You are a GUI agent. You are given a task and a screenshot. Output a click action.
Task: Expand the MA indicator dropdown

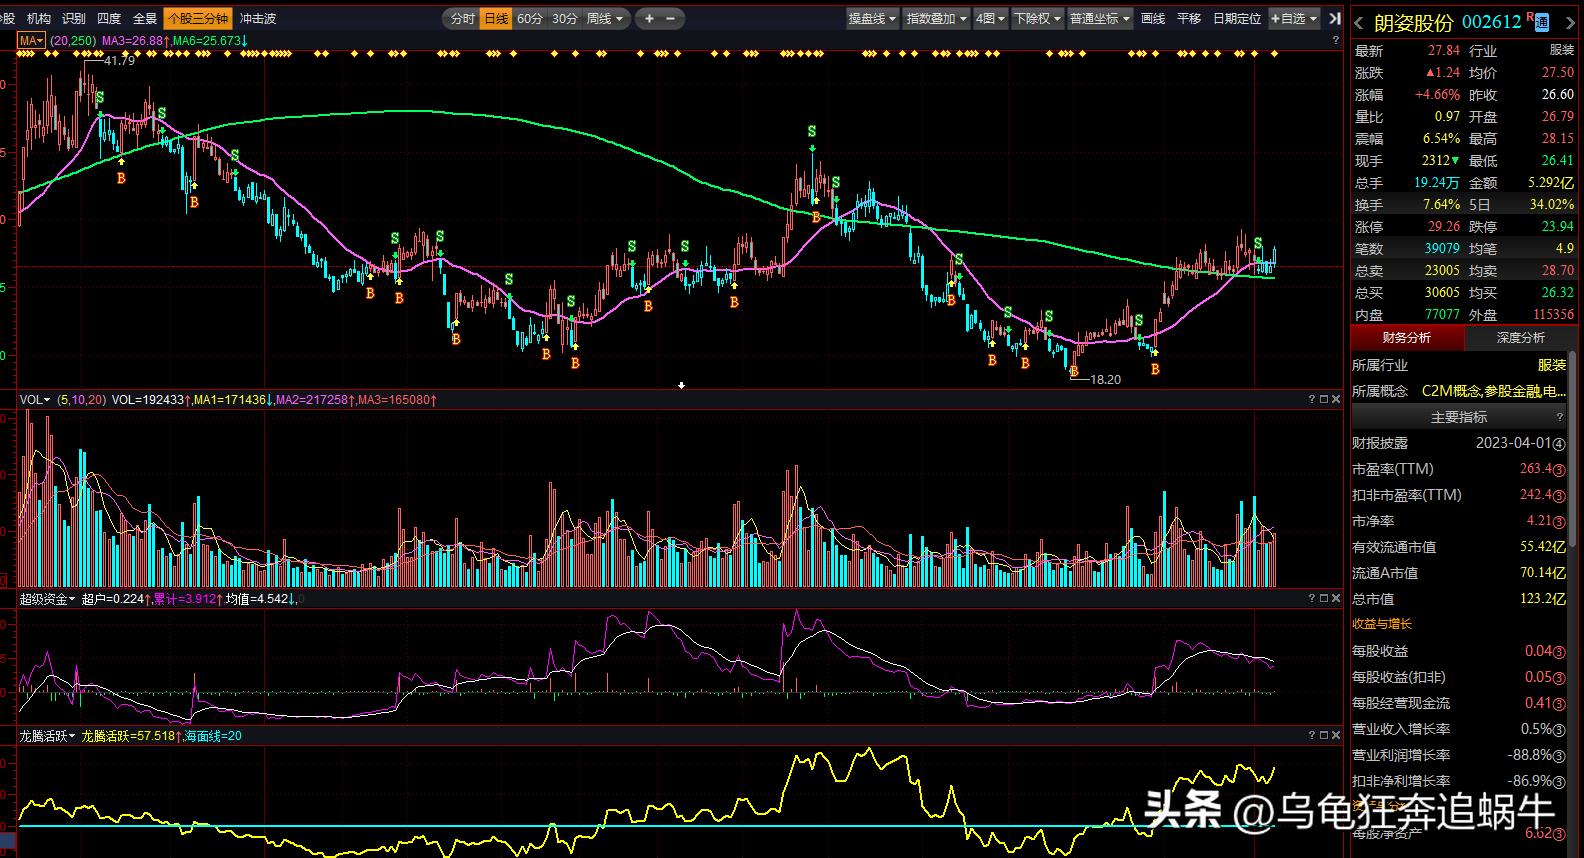(x=32, y=40)
